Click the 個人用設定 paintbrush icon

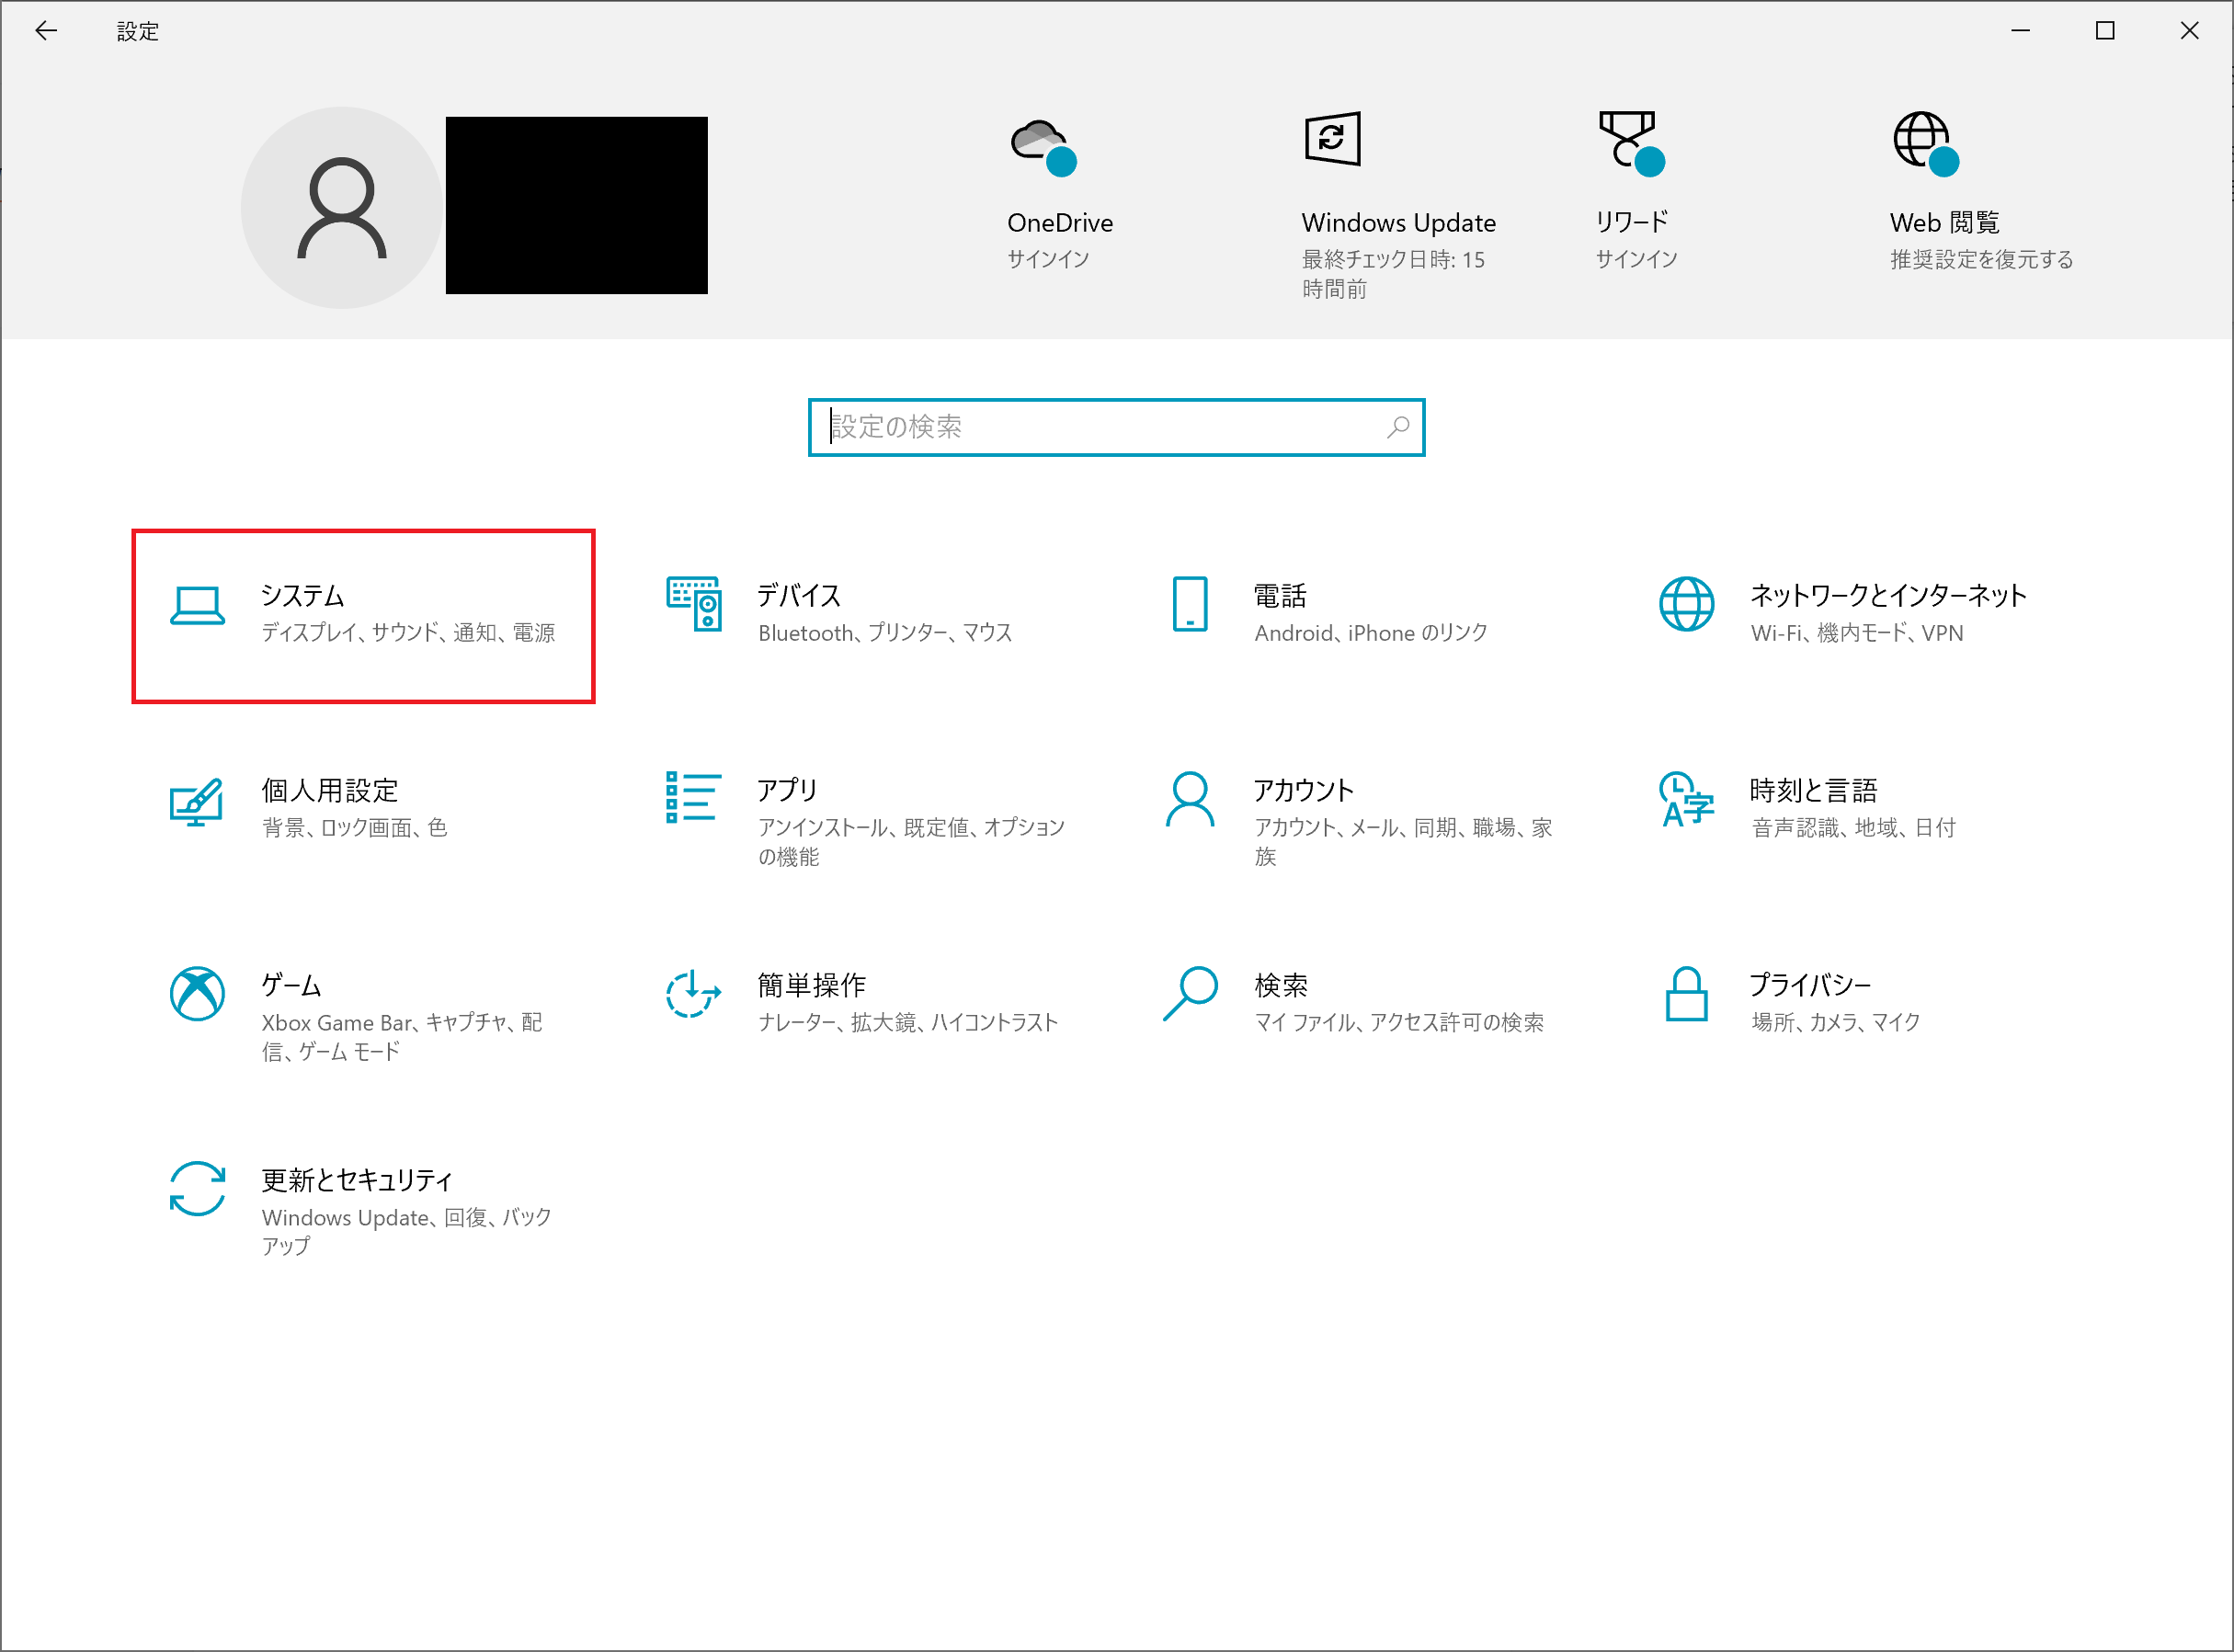(x=197, y=802)
